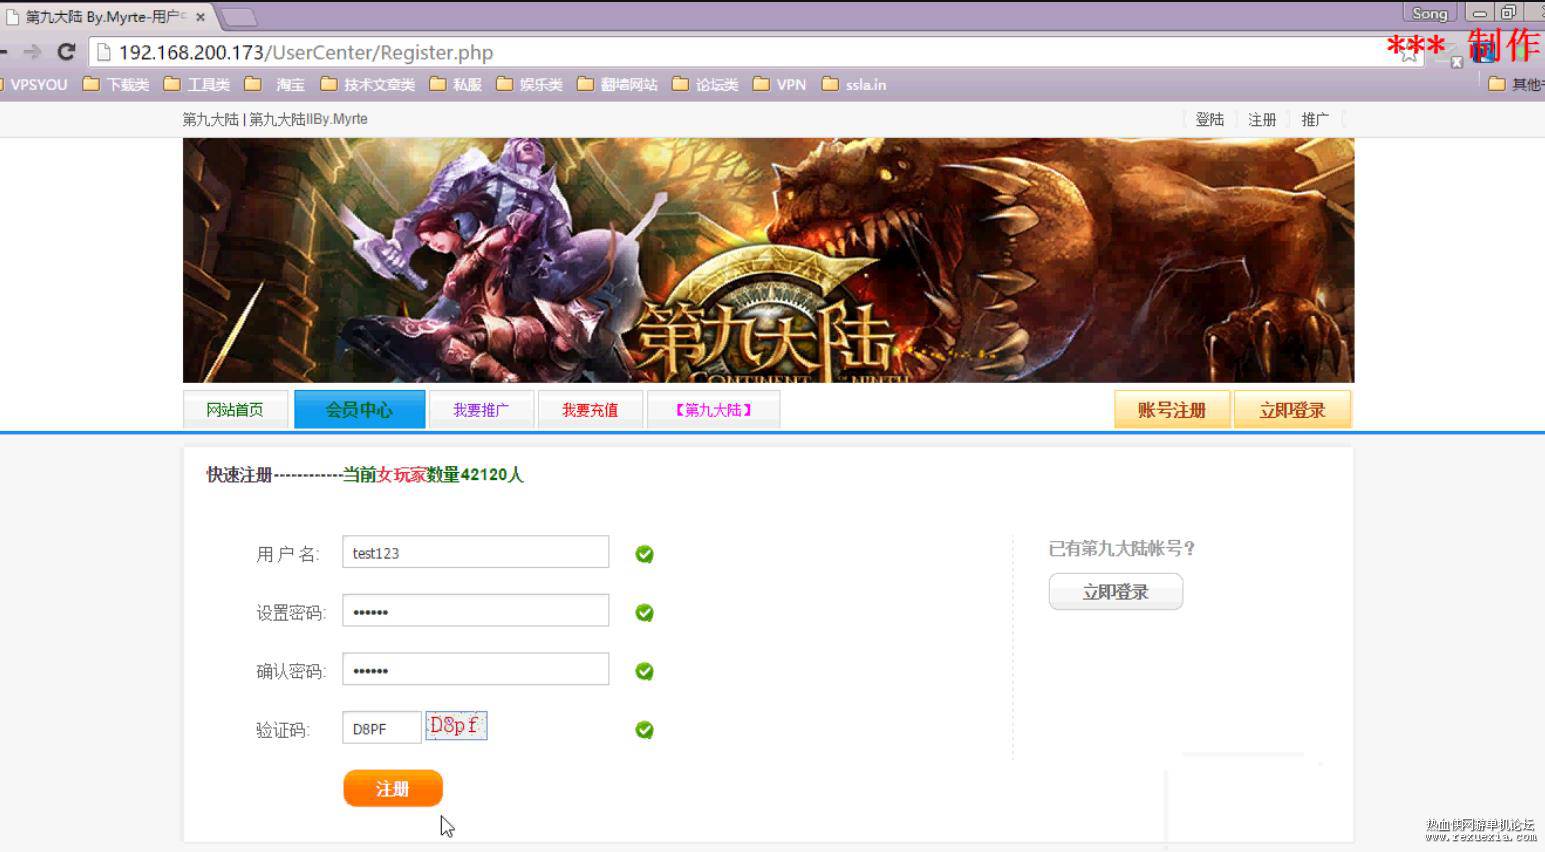The width and height of the screenshot is (1545, 852).
Task: Click the green checkmark beside 确认密码
Action: click(645, 671)
